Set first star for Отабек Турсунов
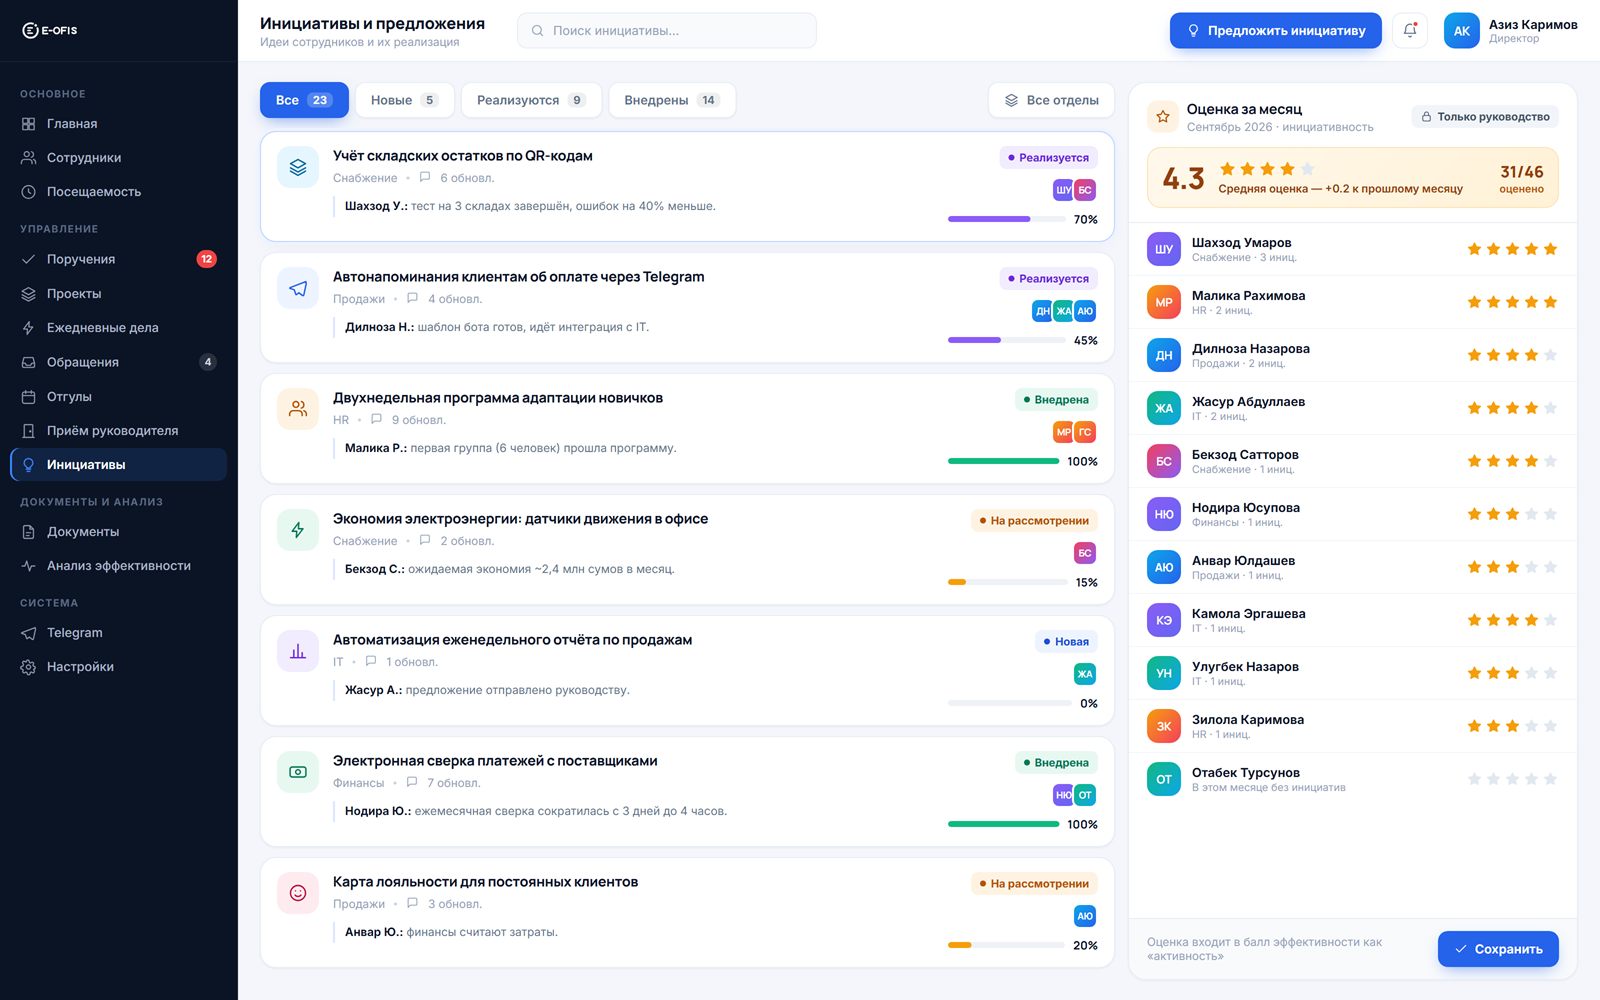This screenshot has width=1600, height=1000. (1474, 779)
